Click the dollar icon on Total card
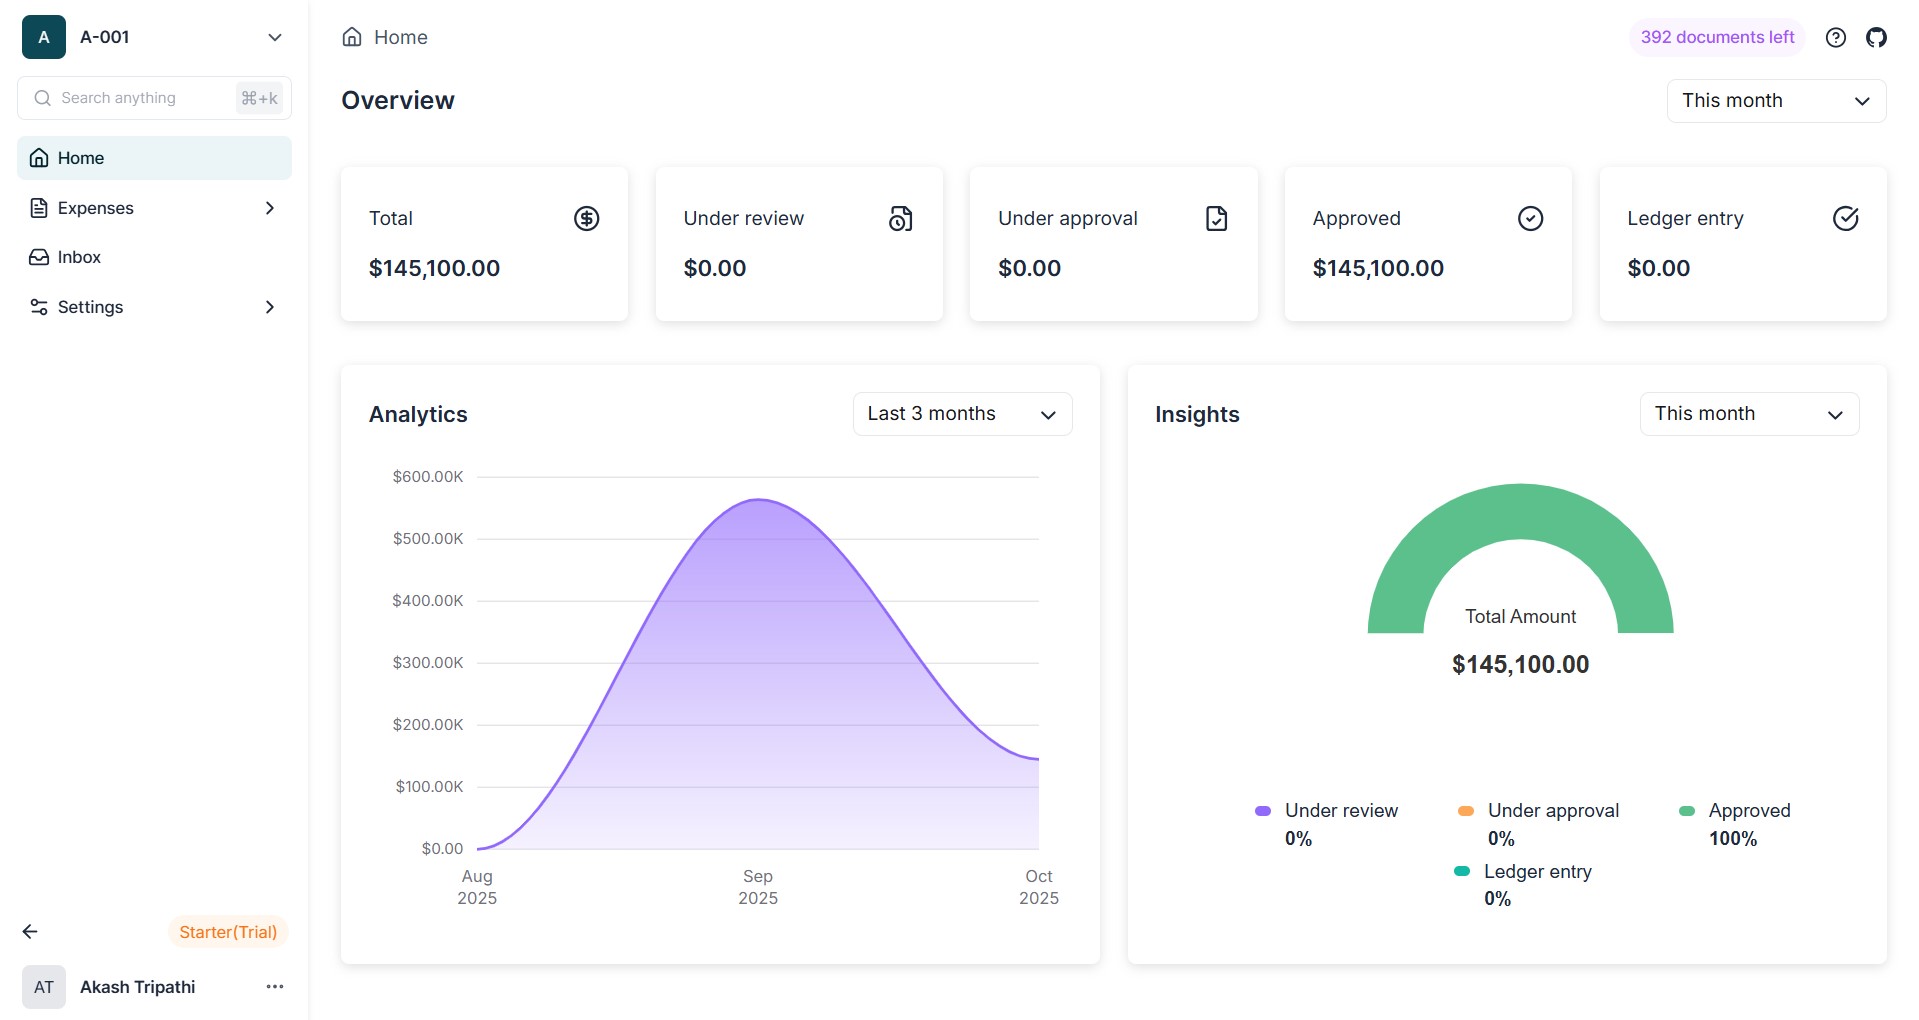Viewport: 1919px width, 1020px height. (586, 218)
